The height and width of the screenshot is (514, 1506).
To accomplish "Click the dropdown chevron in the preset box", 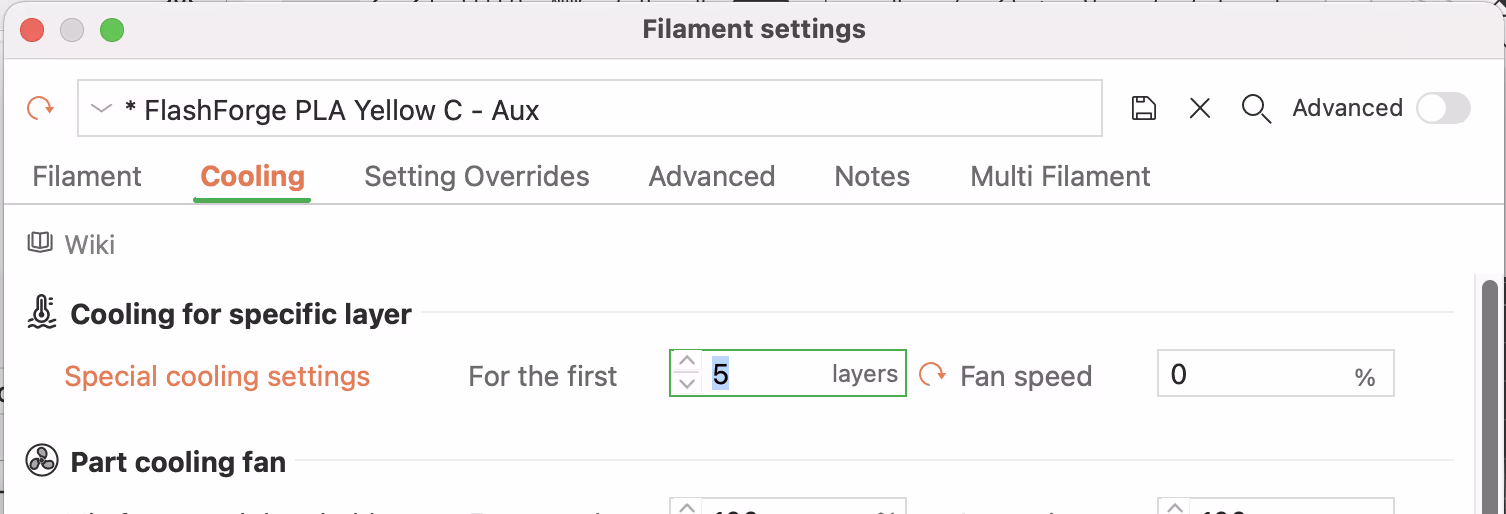I will (101, 108).
